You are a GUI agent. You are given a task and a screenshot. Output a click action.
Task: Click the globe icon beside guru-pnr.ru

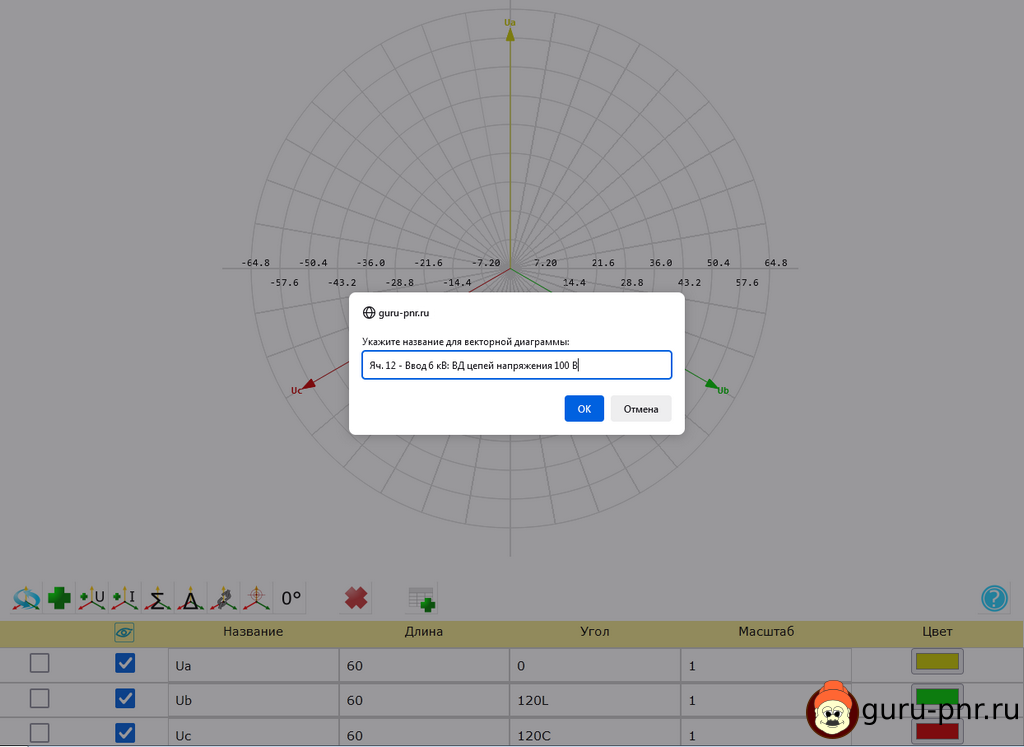pos(369,313)
